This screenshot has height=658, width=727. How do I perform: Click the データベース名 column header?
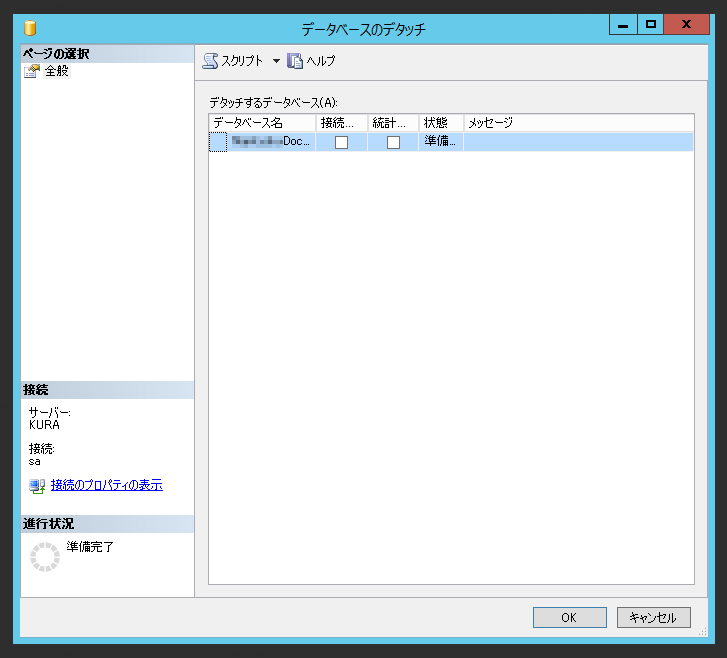tap(262, 123)
